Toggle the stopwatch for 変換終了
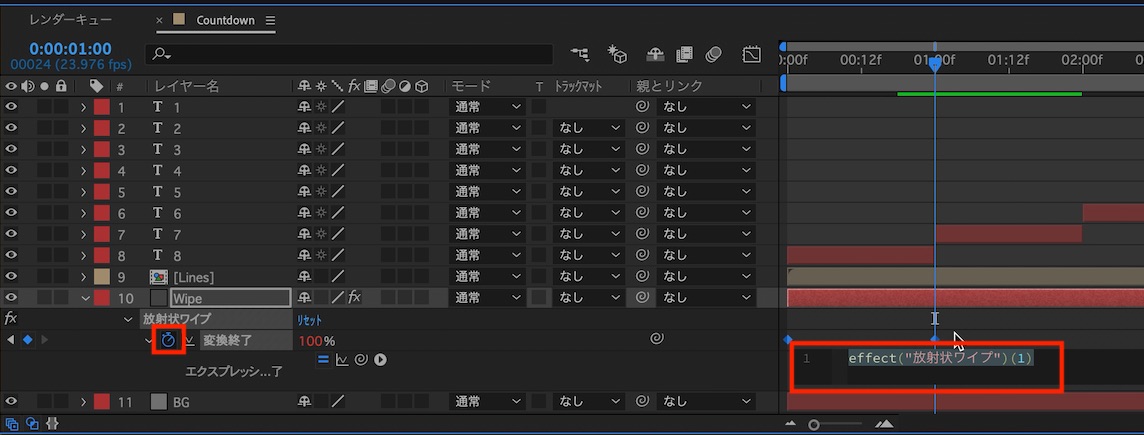This screenshot has width=1144, height=435. 169,340
